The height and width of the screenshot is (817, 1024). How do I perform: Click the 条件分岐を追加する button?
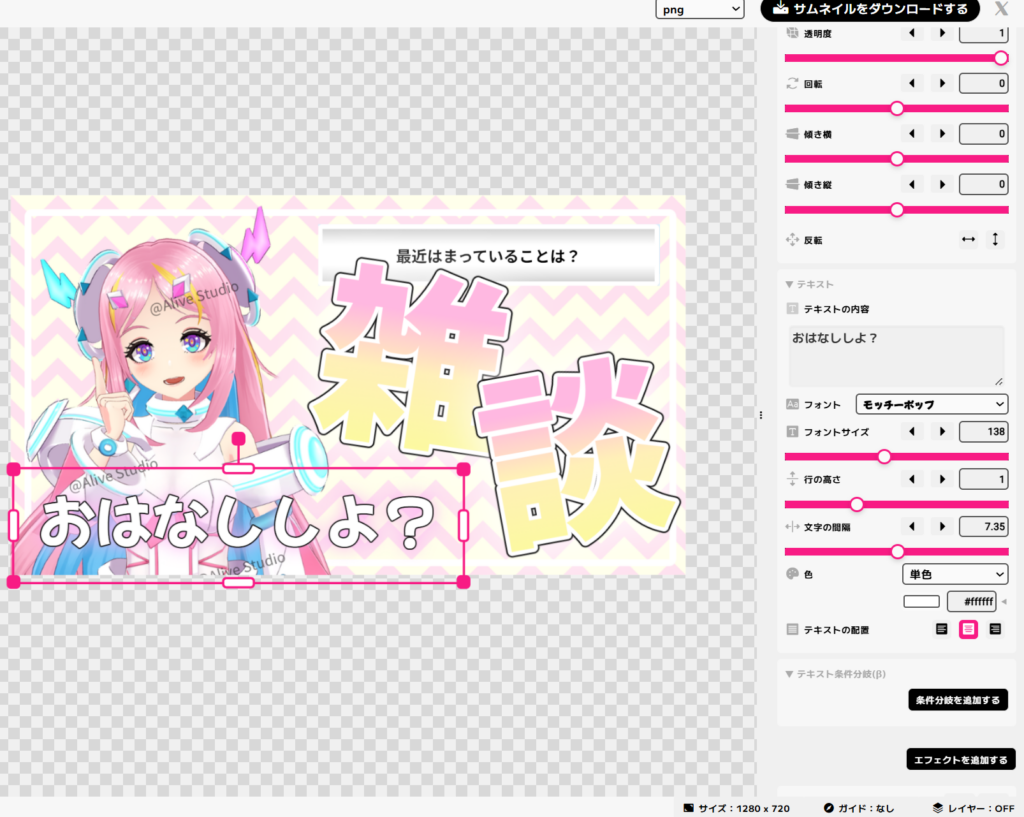[x=957, y=700]
